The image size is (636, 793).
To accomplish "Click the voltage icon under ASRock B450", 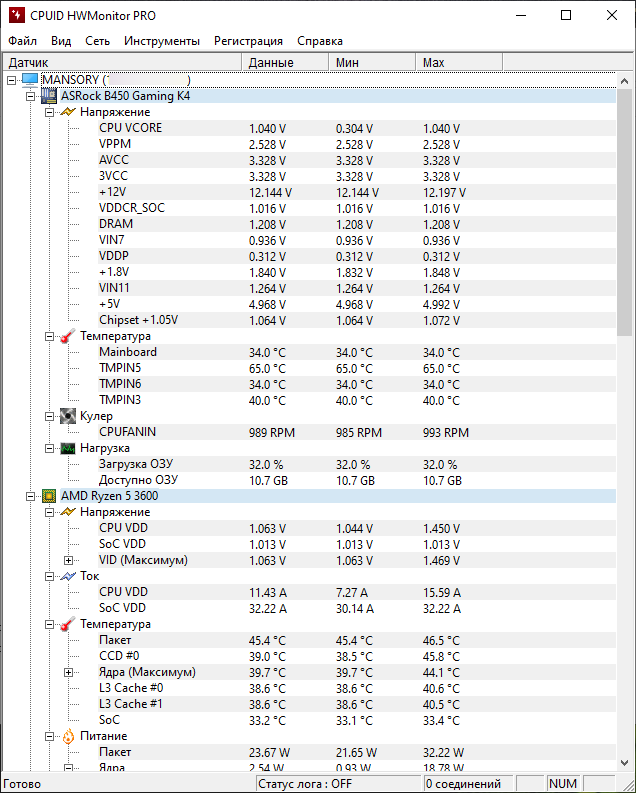I will (68, 112).
